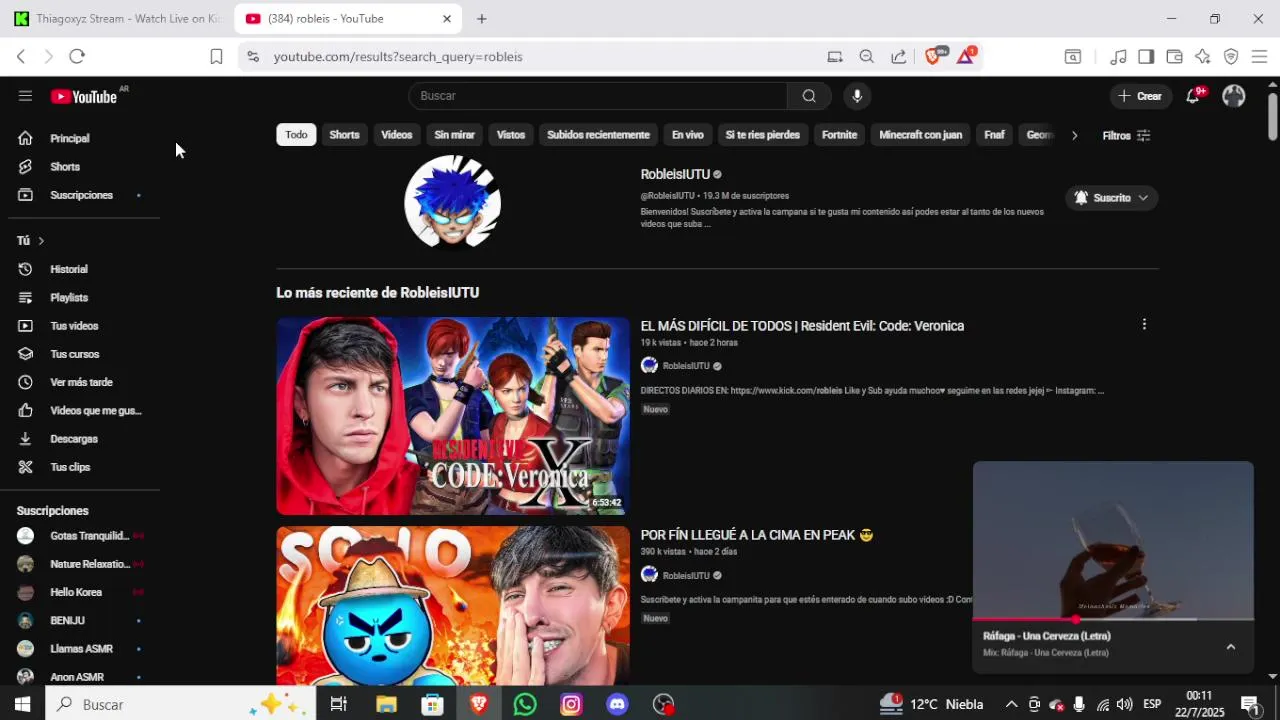
Task: Show more filter chips with the arrow
Action: [x=1074, y=135]
